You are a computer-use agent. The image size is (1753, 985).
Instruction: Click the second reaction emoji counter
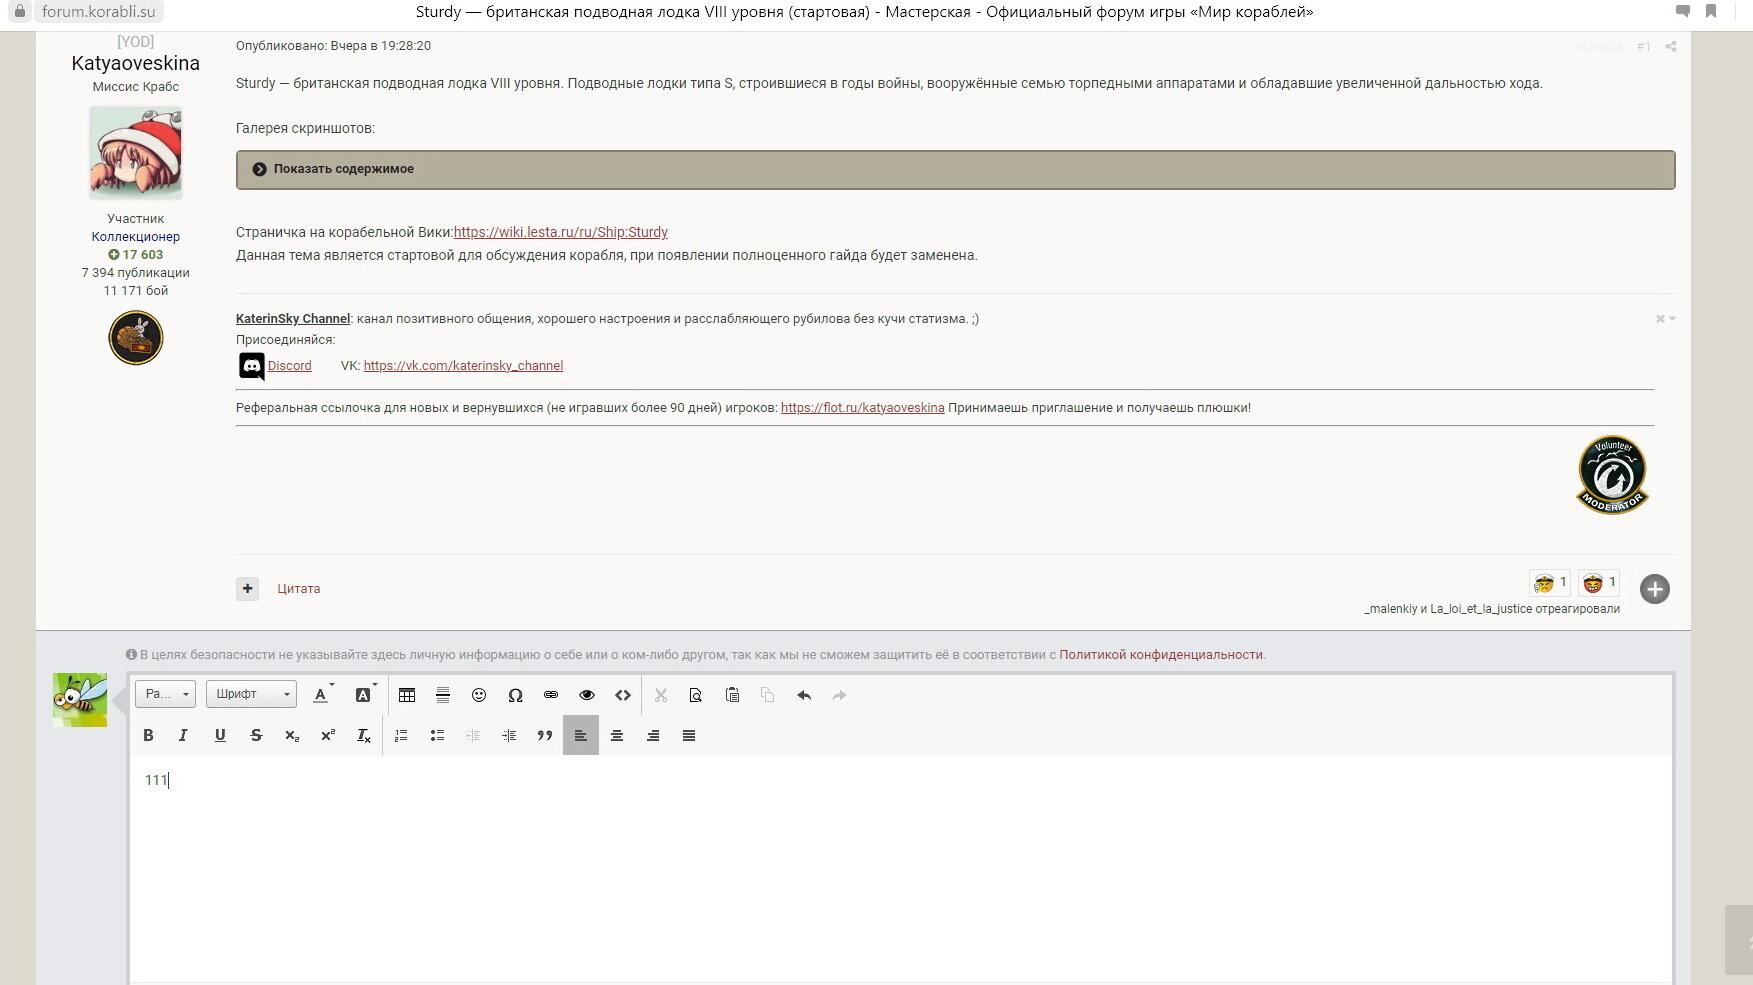1598,582
